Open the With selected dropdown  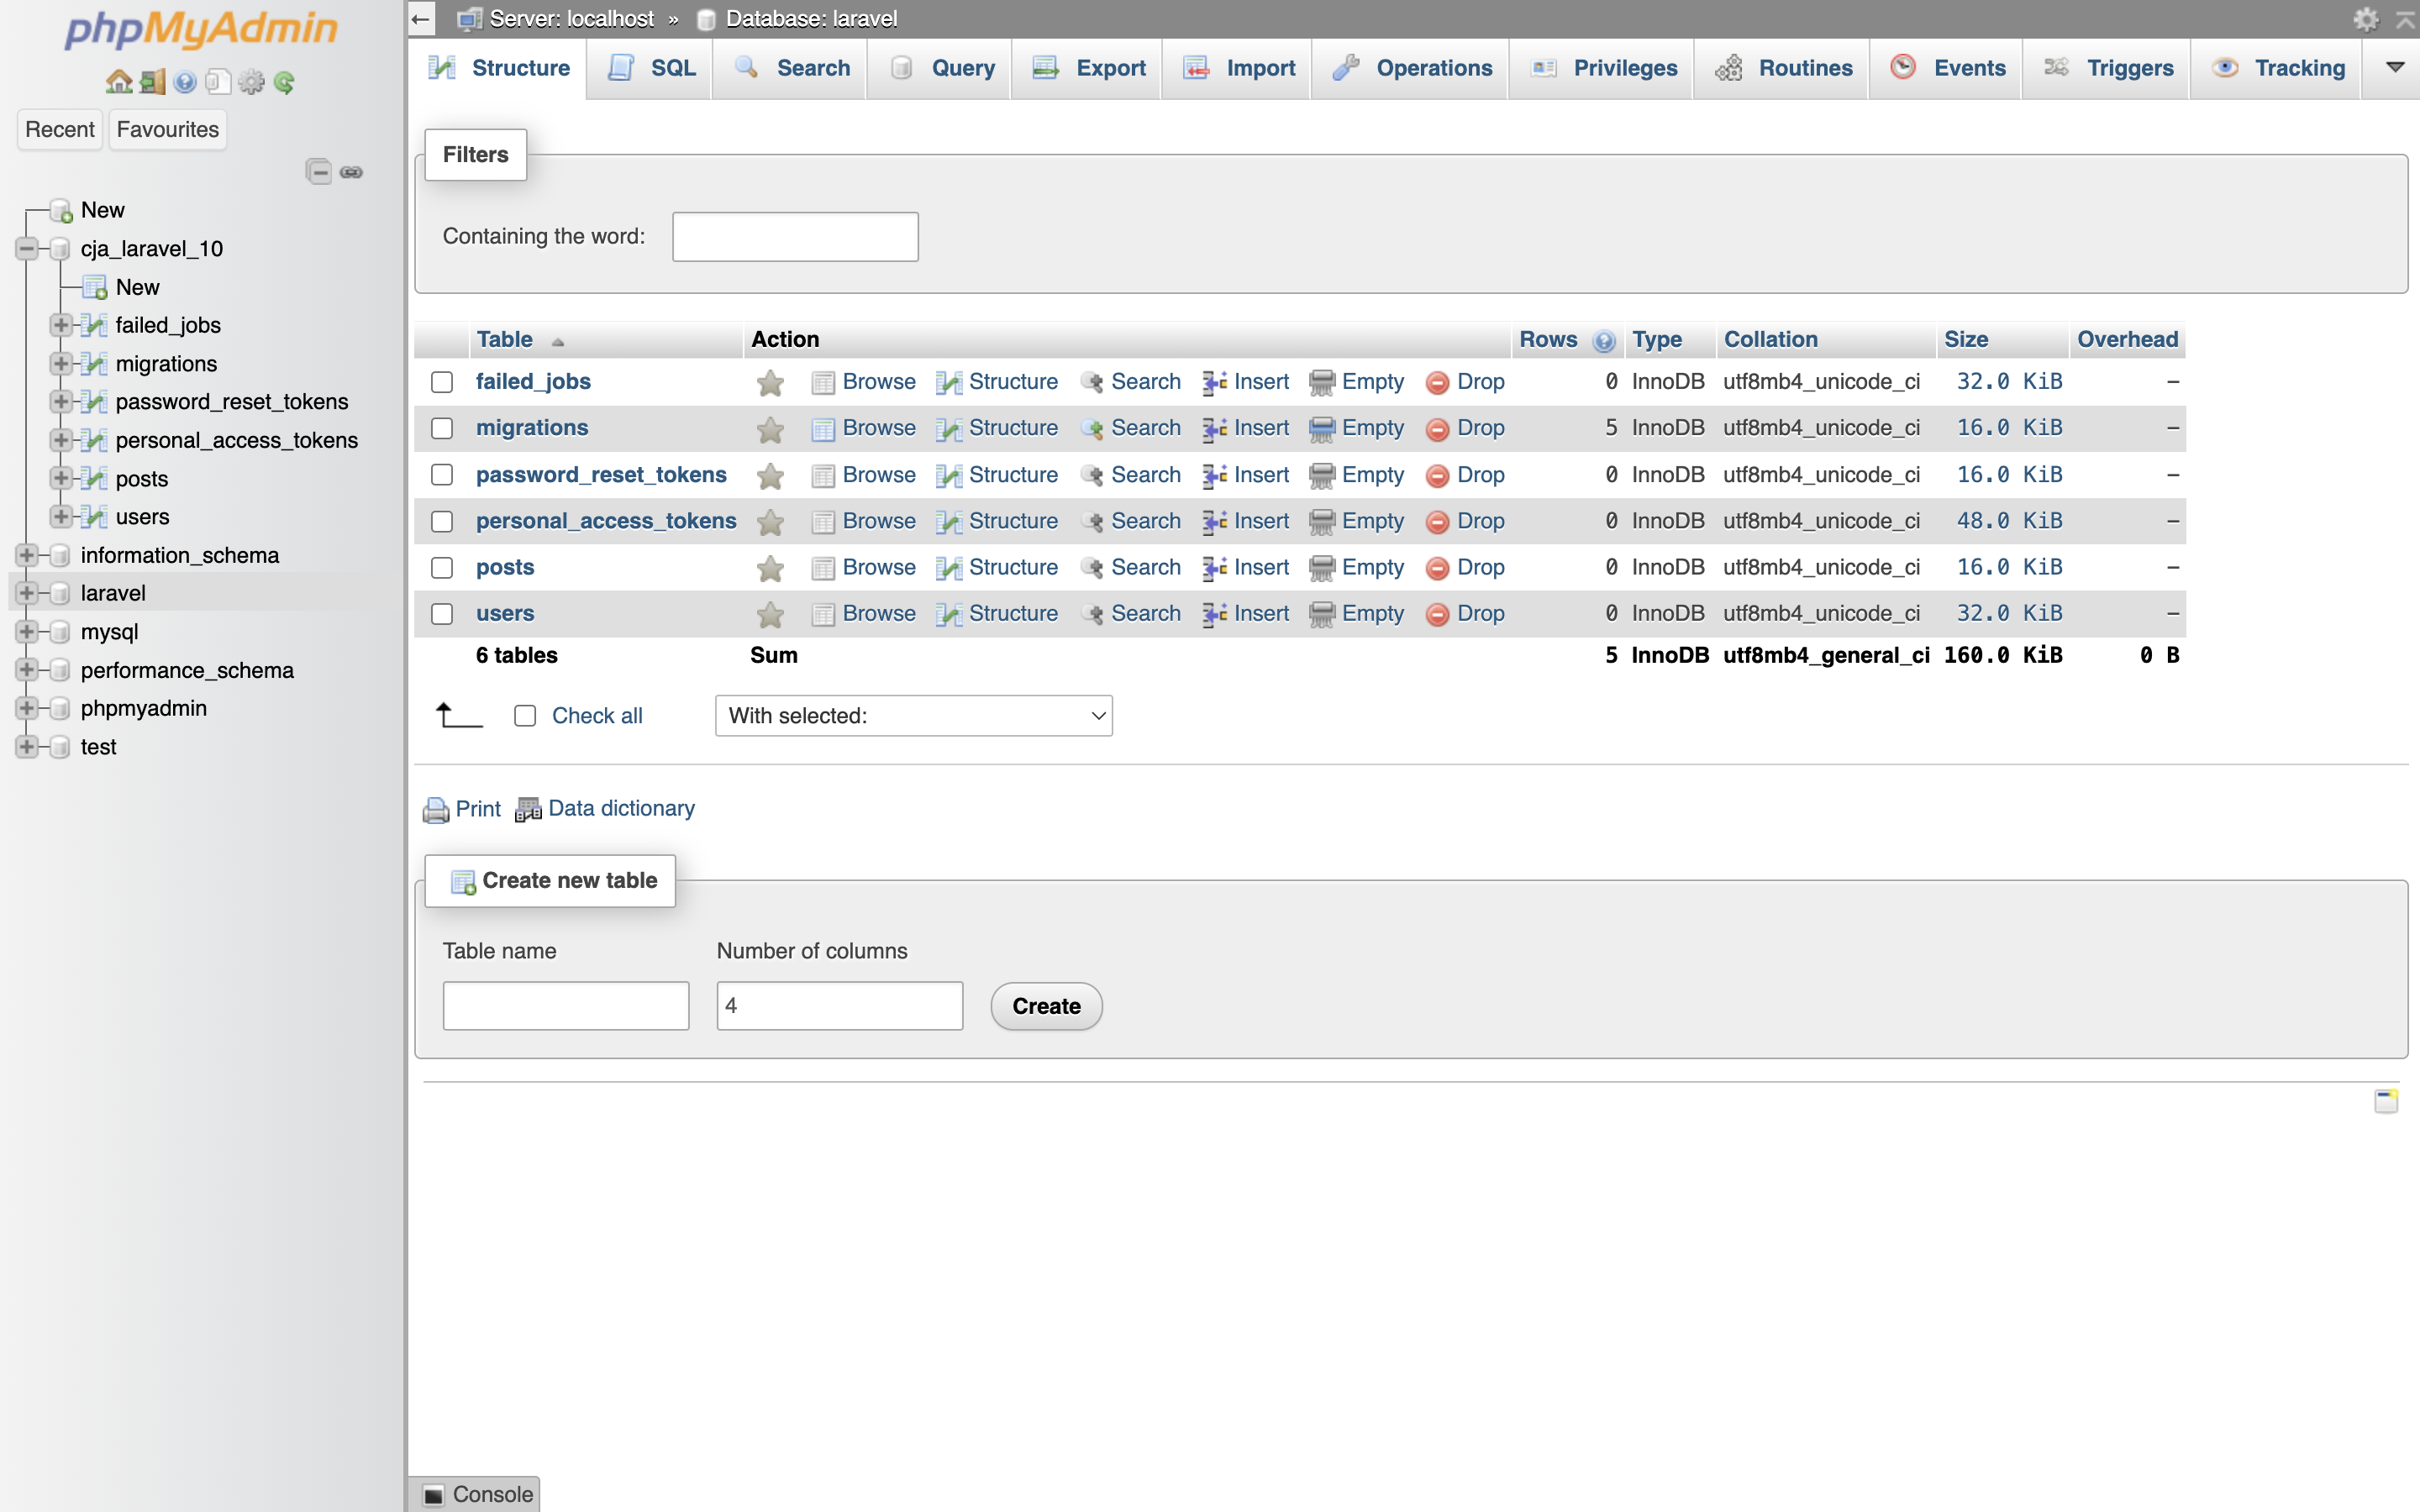point(914,716)
